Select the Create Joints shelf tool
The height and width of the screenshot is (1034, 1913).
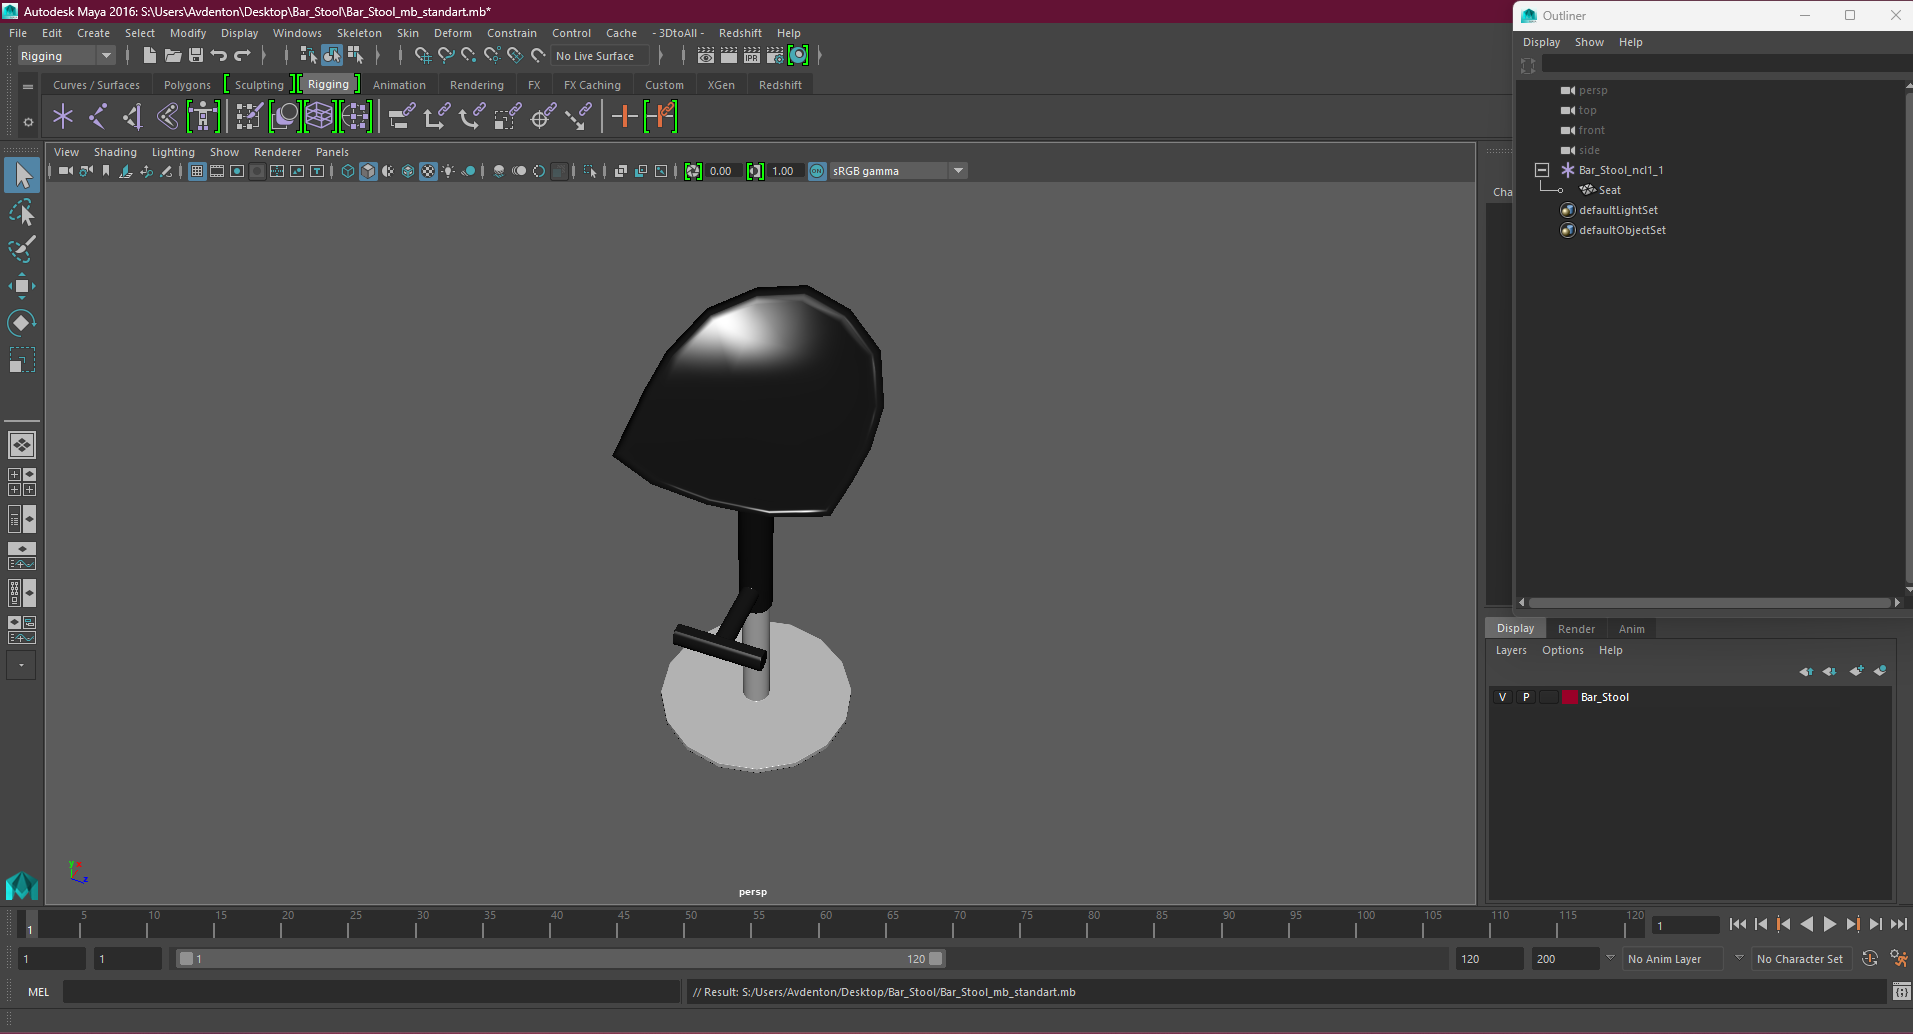pyautogui.click(x=98, y=117)
